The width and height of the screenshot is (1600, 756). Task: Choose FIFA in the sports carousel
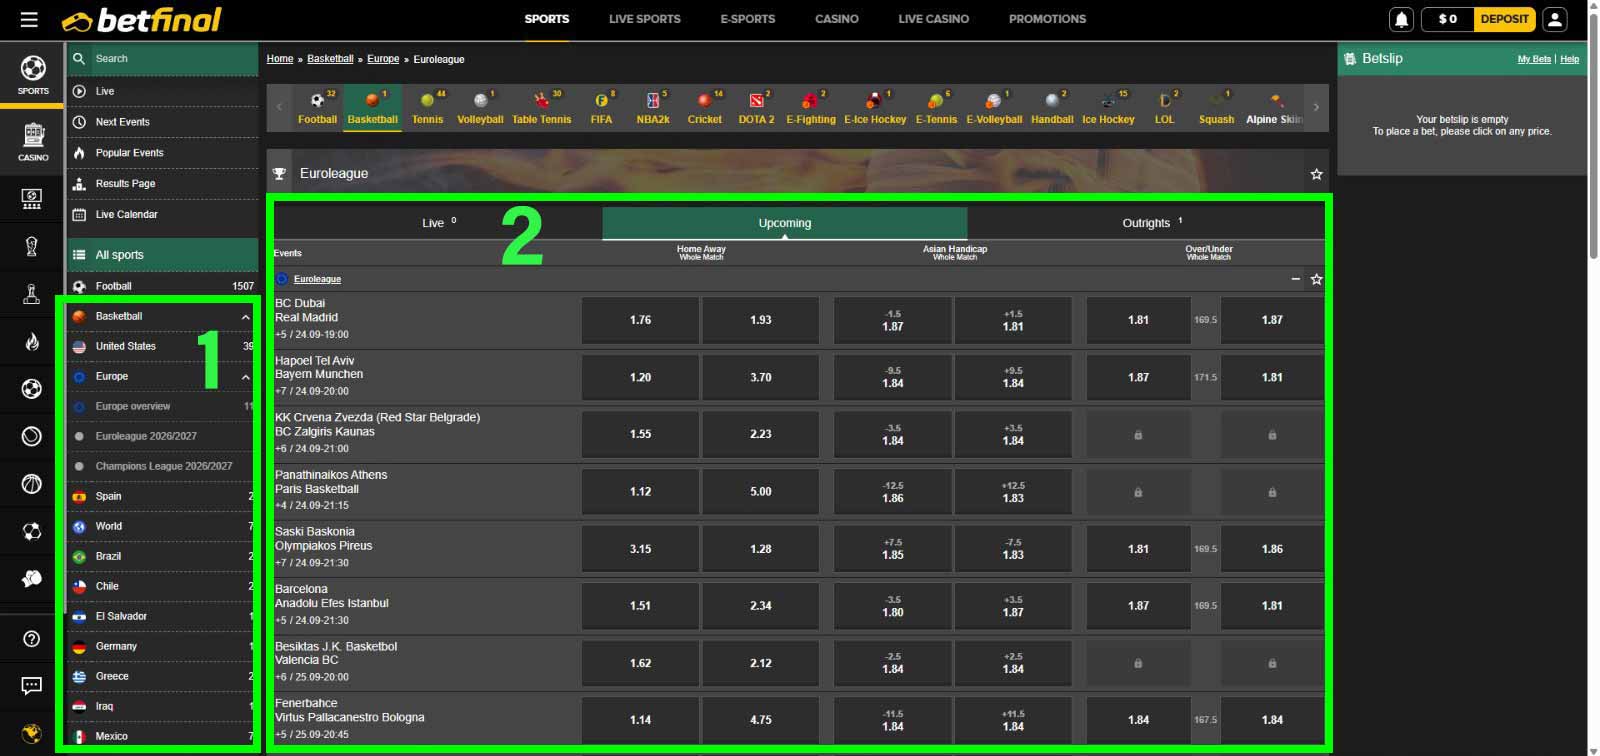coord(601,108)
